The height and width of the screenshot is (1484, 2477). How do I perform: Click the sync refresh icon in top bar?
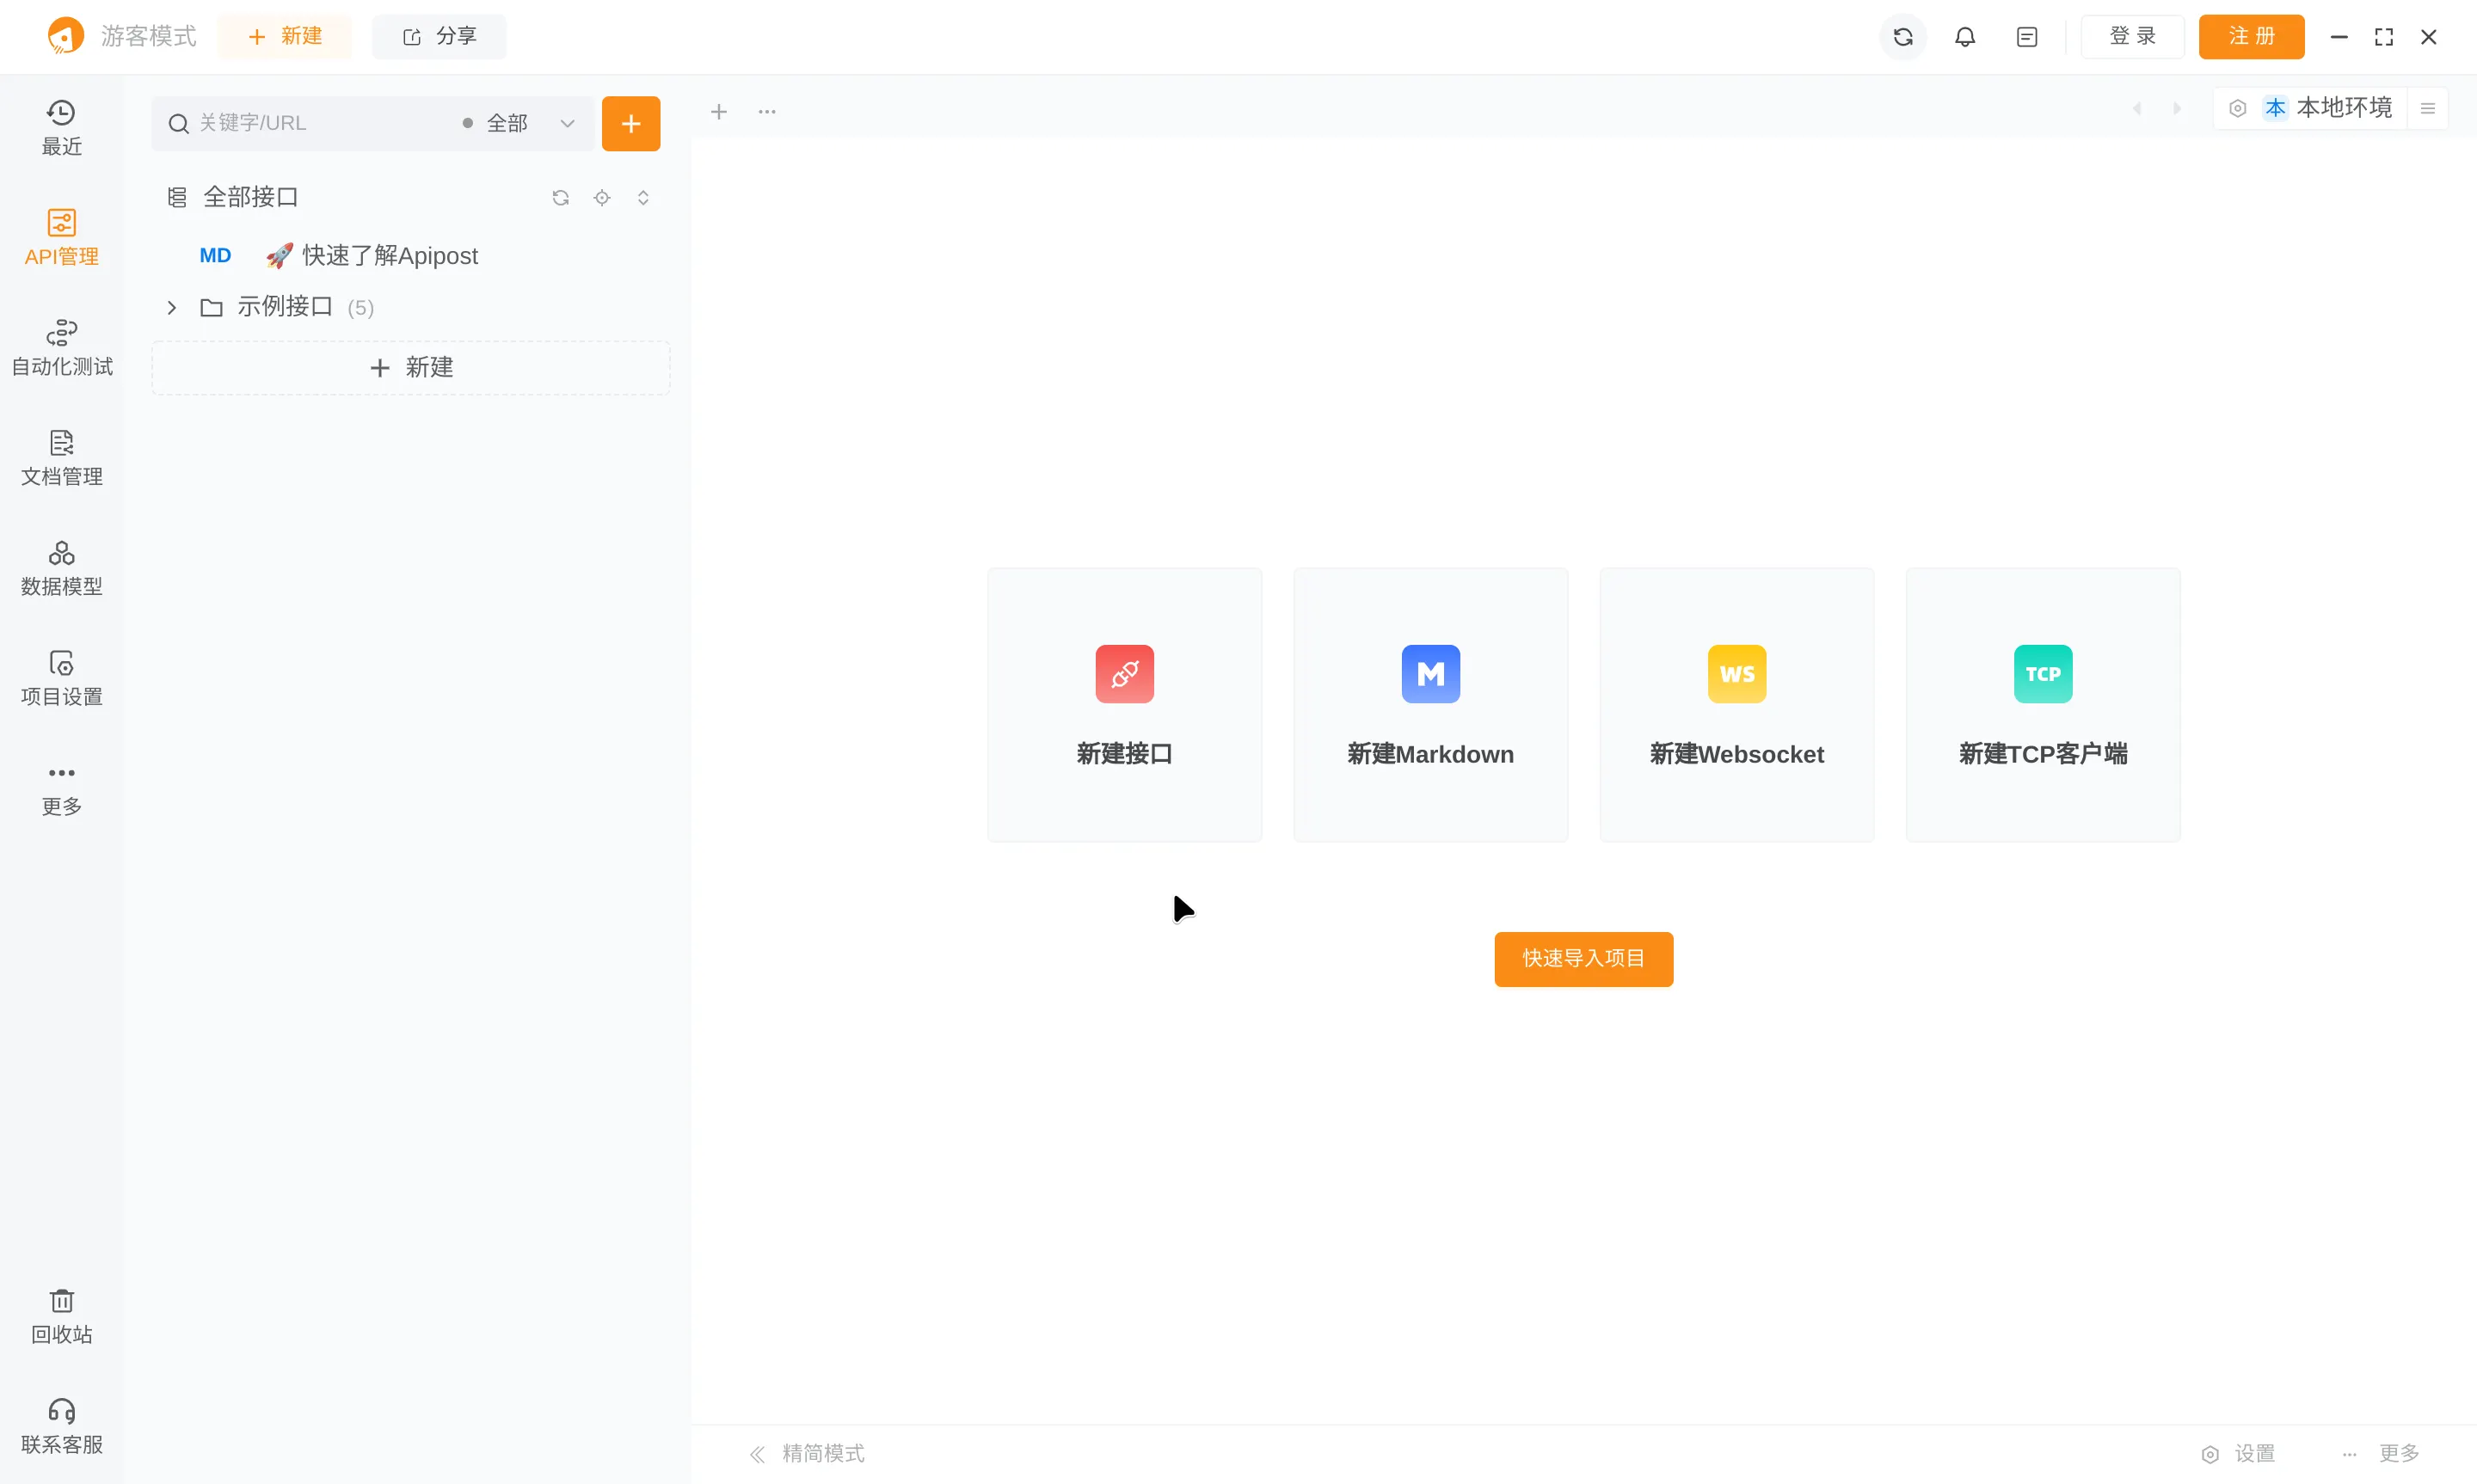pyautogui.click(x=1902, y=37)
